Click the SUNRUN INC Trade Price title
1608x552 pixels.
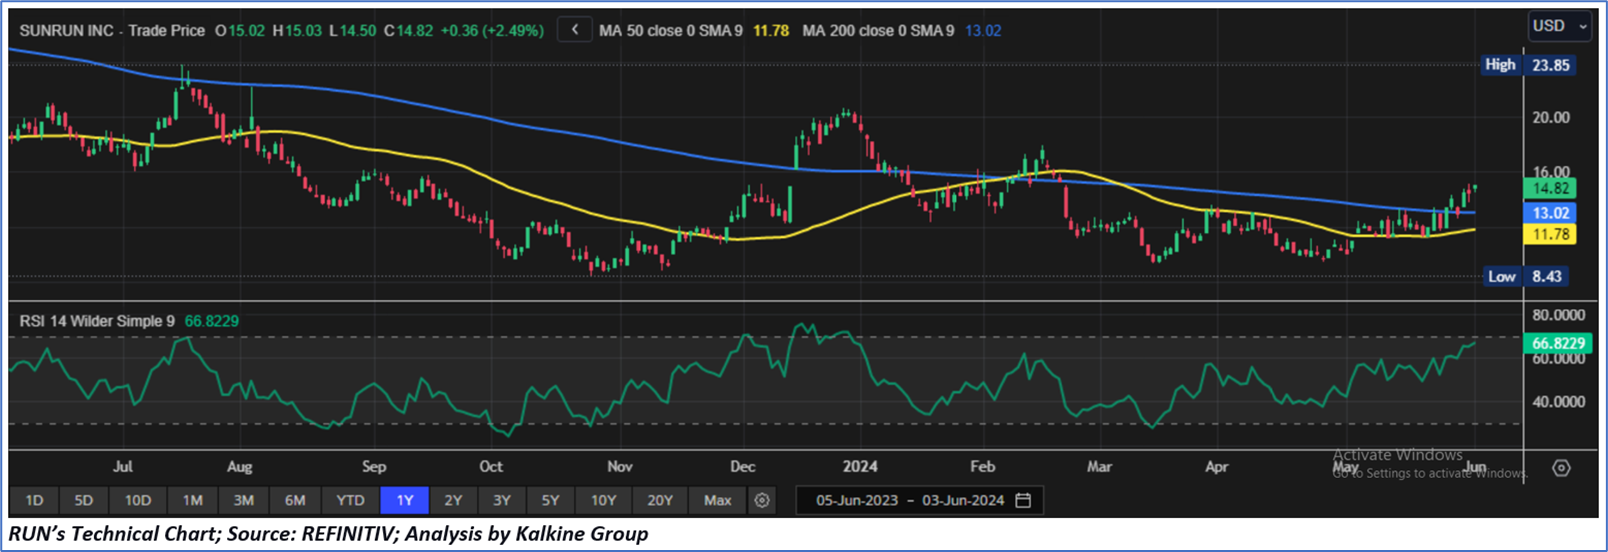tap(112, 31)
